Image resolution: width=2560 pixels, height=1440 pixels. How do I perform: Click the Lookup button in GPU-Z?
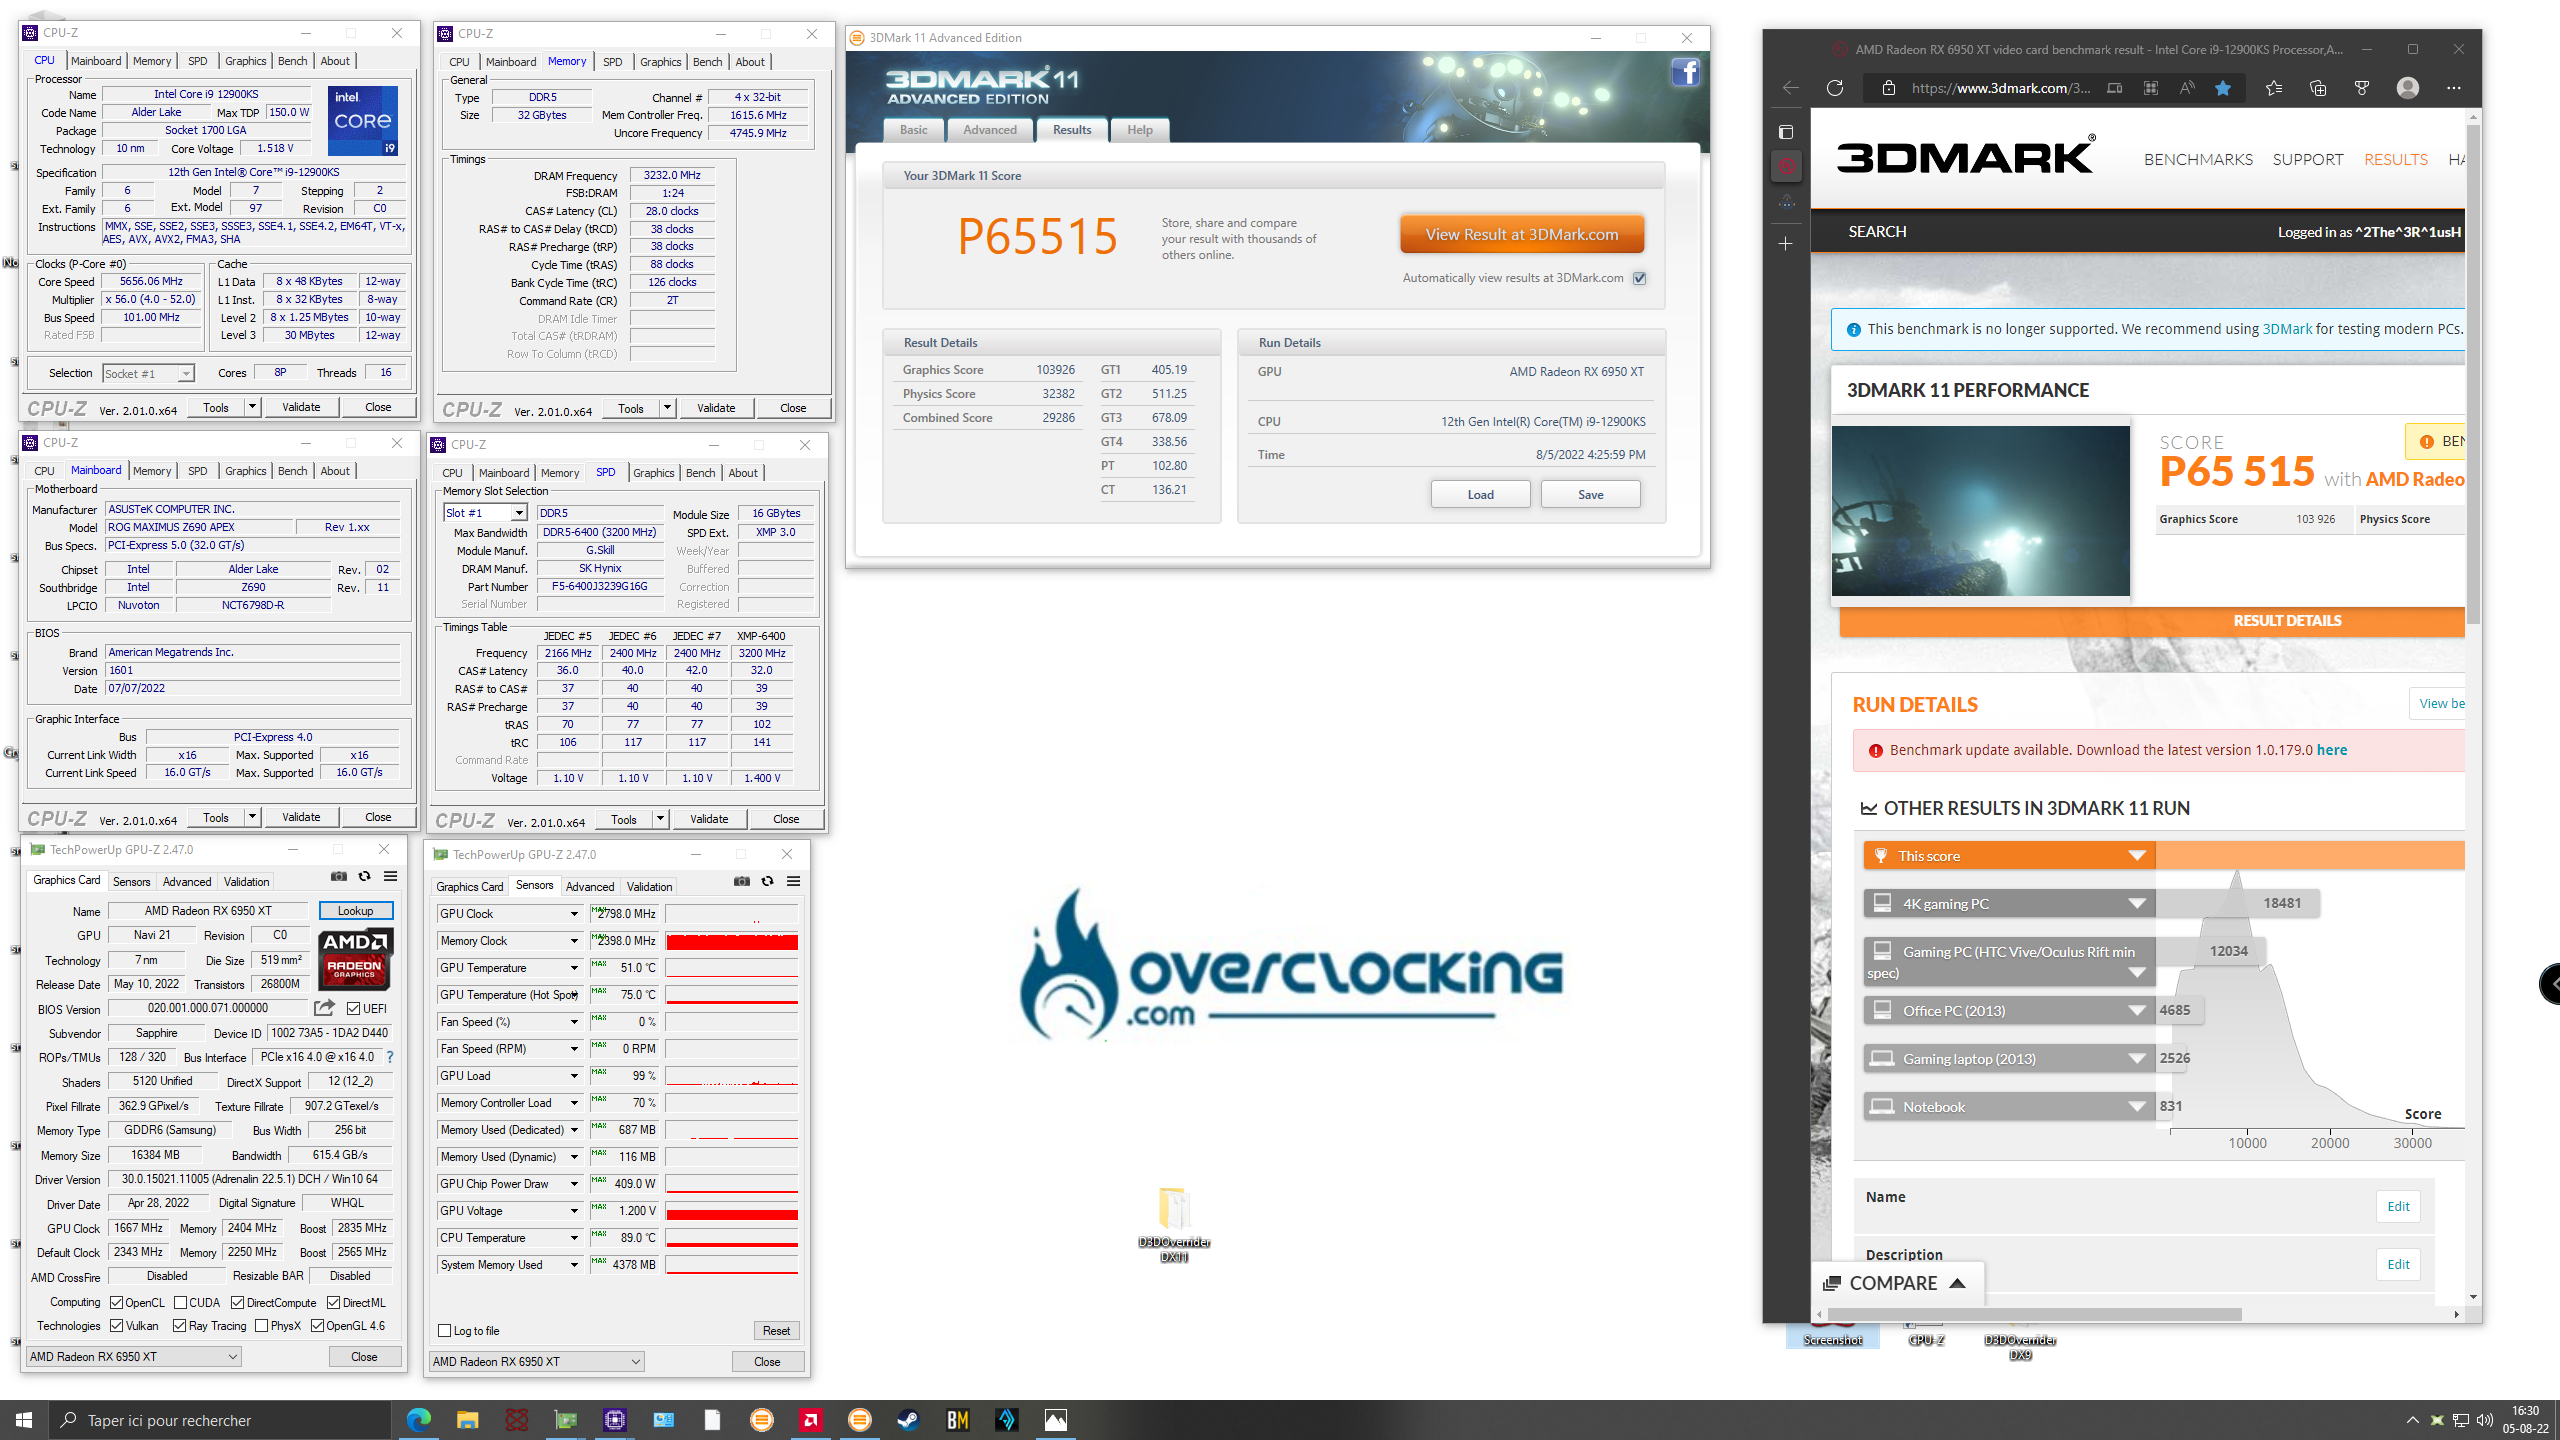pyautogui.click(x=355, y=910)
